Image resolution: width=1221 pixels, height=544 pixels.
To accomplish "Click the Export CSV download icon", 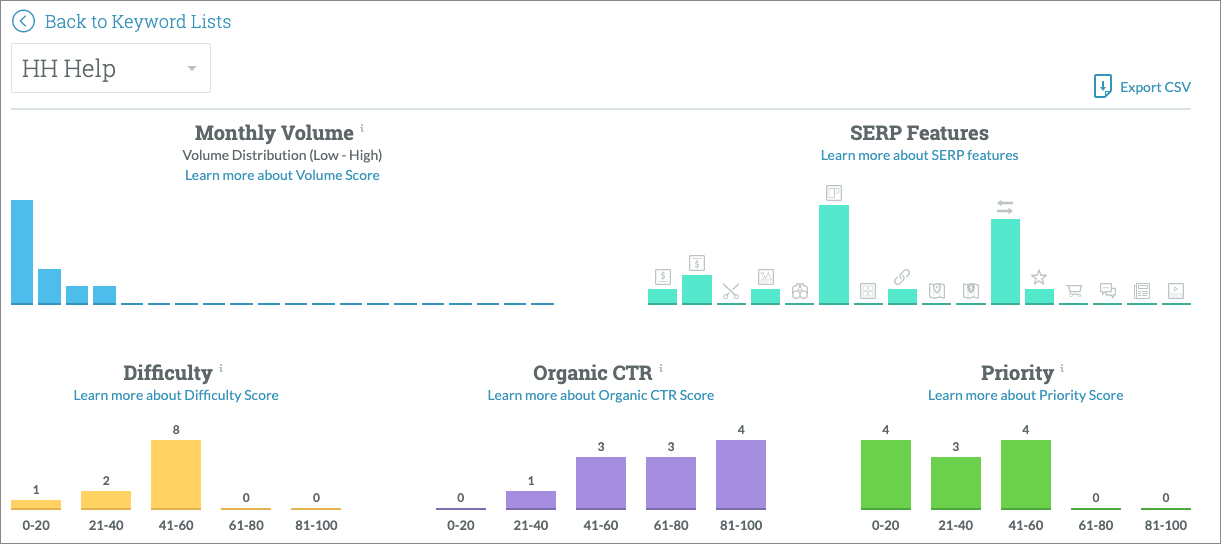I will coord(1103,87).
